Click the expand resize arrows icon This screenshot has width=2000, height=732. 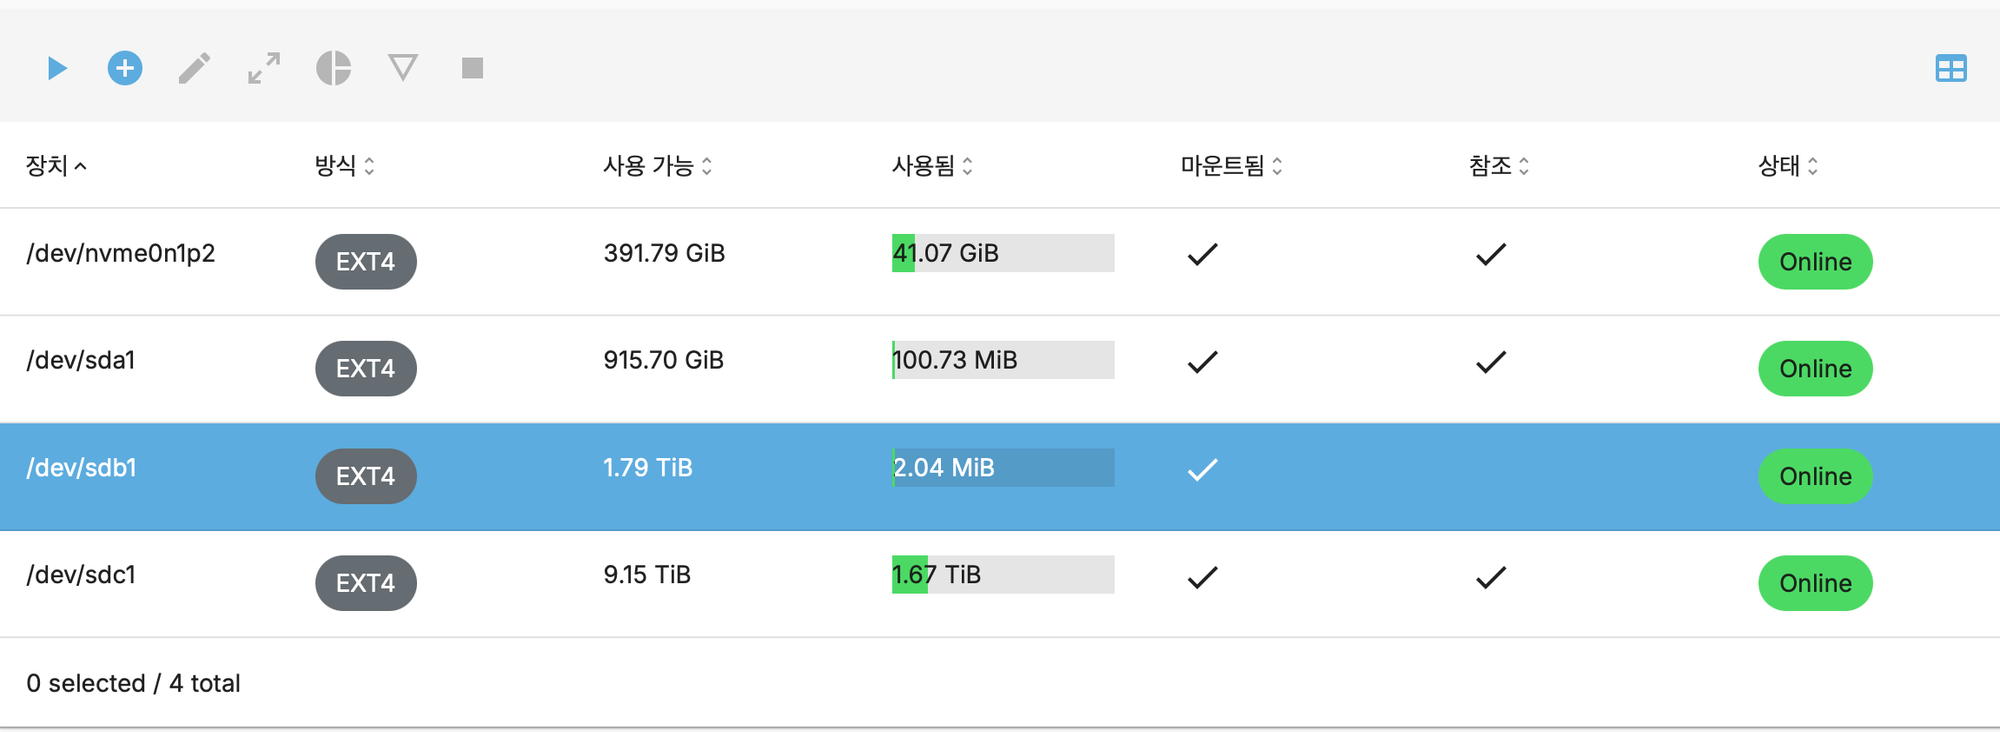tap(264, 68)
